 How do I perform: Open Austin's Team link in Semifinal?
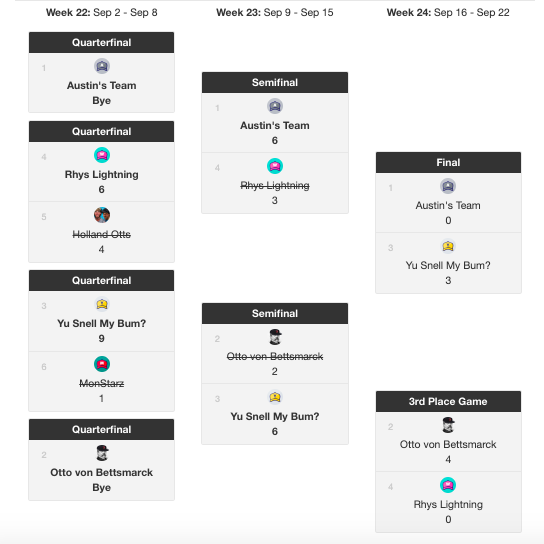coord(275,126)
